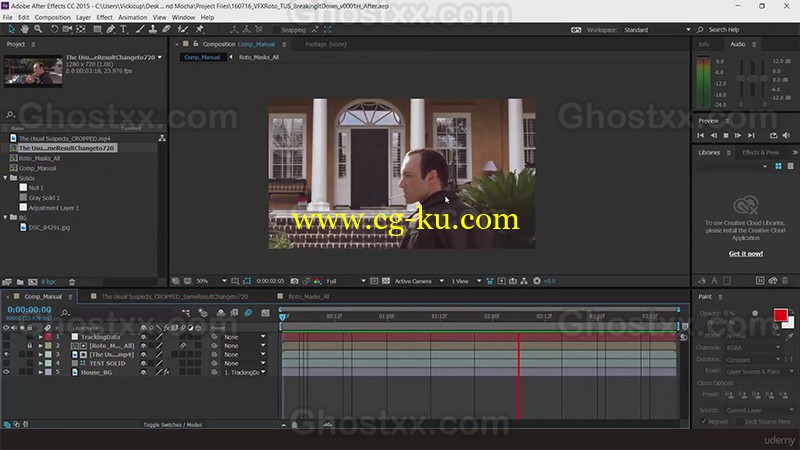Select the Eraser tool
Viewport: 800px width, 450px height.
tap(166, 30)
